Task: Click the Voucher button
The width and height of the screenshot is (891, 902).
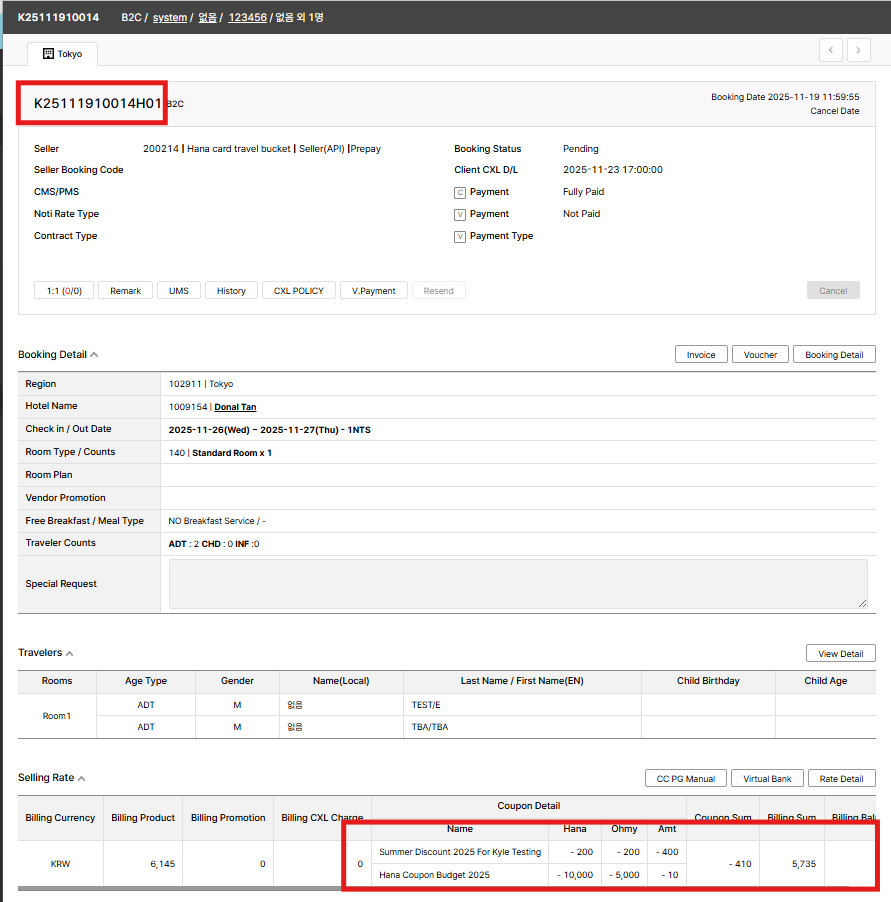Action: point(760,355)
